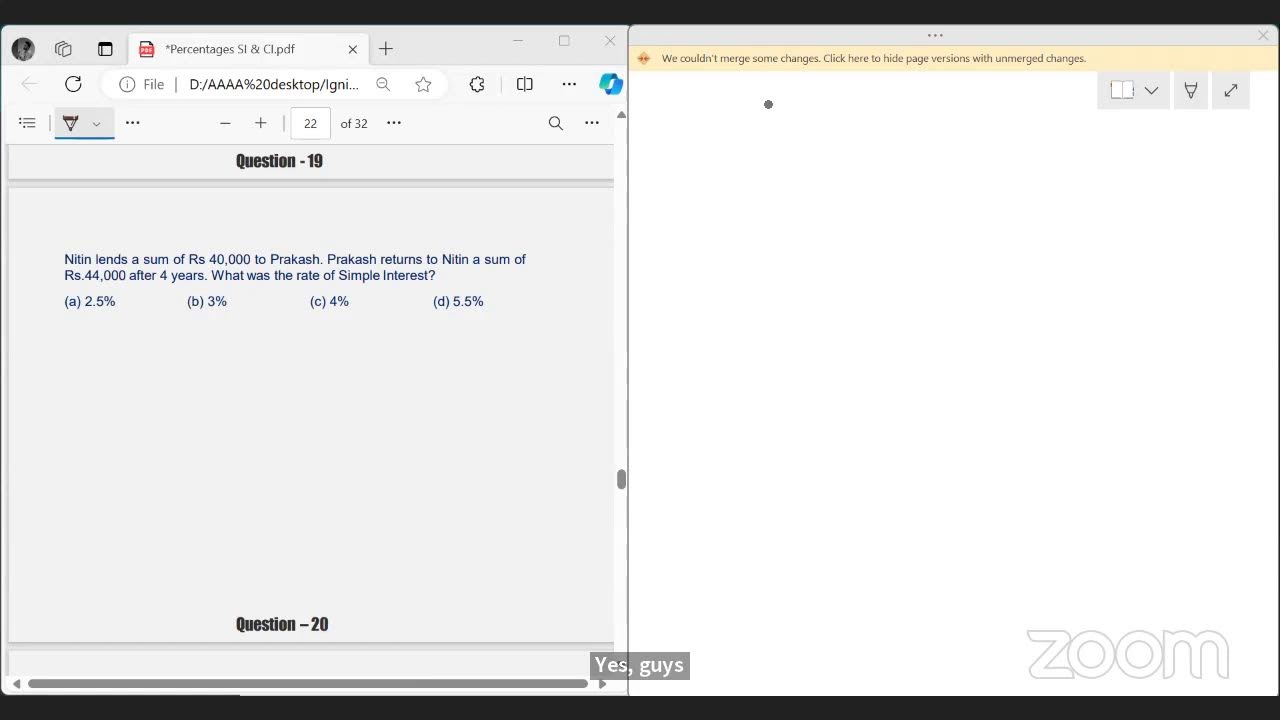Close the Percentages SI & CI.pdf tab
The height and width of the screenshot is (720, 1280).
pos(353,49)
